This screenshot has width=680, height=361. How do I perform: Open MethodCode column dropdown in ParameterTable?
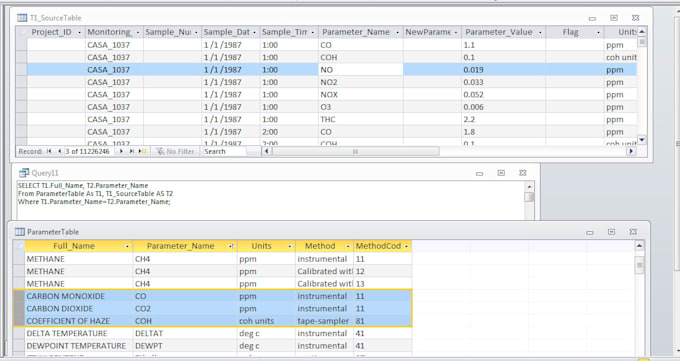coord(406,246)
